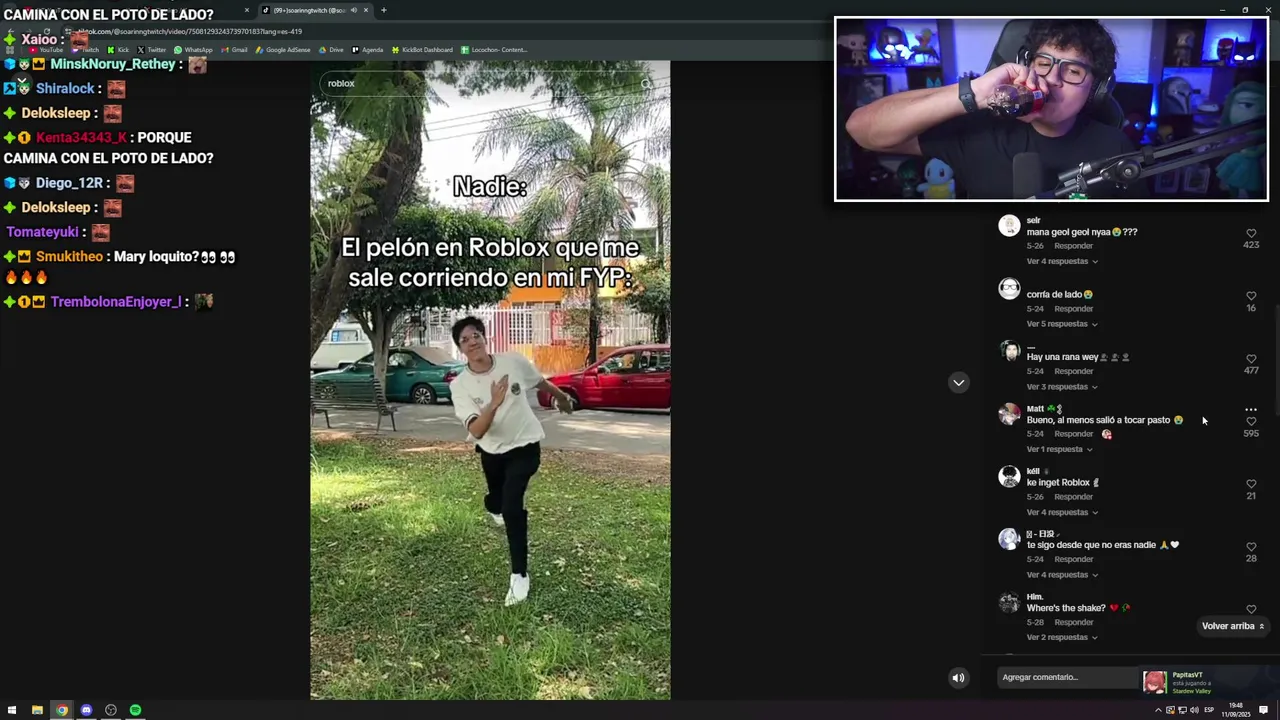
Task: Open a new browser tab
Action: point(383,10)
